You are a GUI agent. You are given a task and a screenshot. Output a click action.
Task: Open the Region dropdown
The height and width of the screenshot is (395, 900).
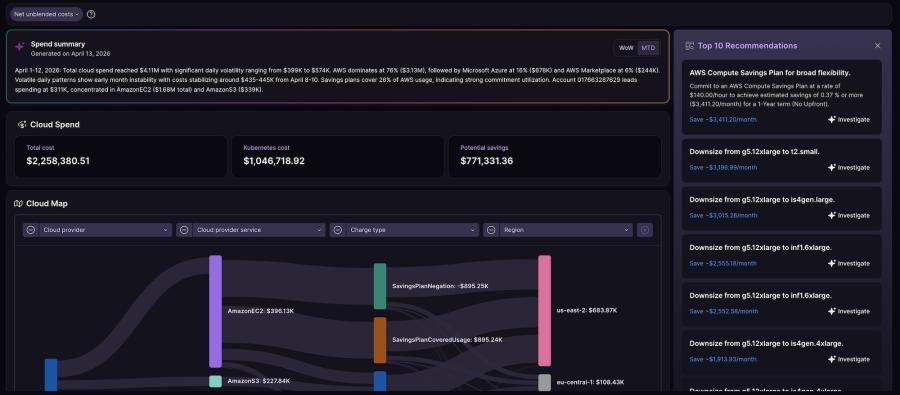click(566, 230)
